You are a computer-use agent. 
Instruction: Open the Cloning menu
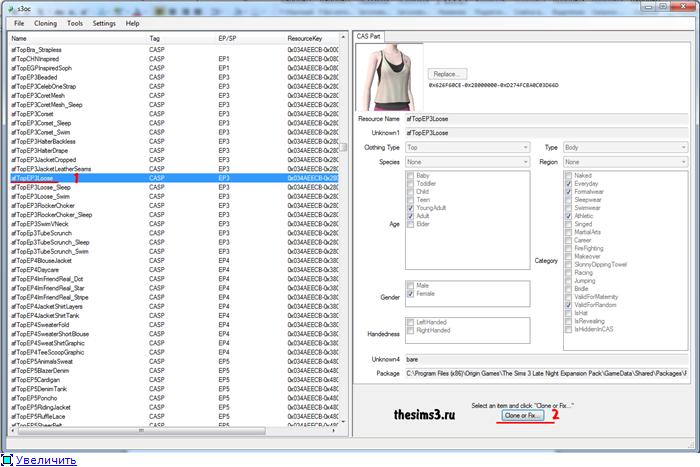tap(46, 23)
